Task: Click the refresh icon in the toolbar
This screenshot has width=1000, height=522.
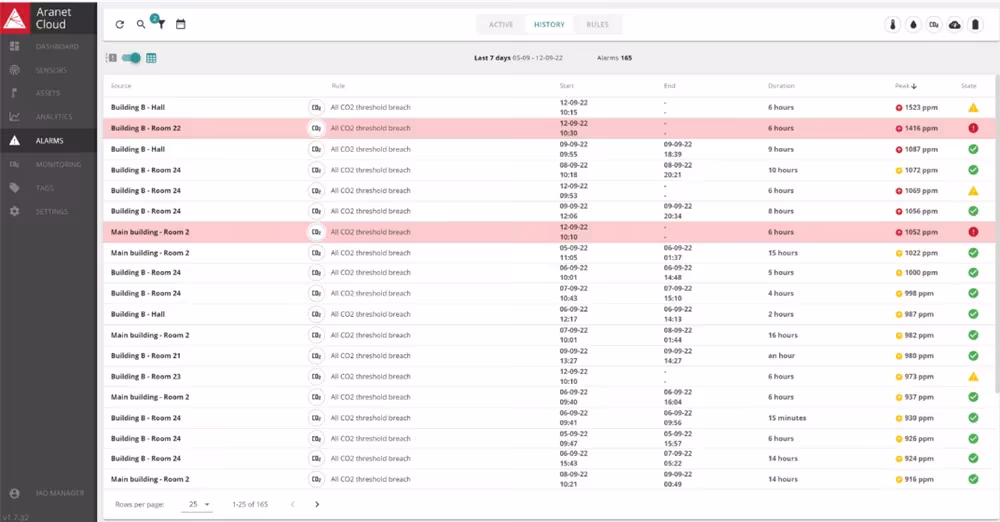Action: [x=119, y=24]
